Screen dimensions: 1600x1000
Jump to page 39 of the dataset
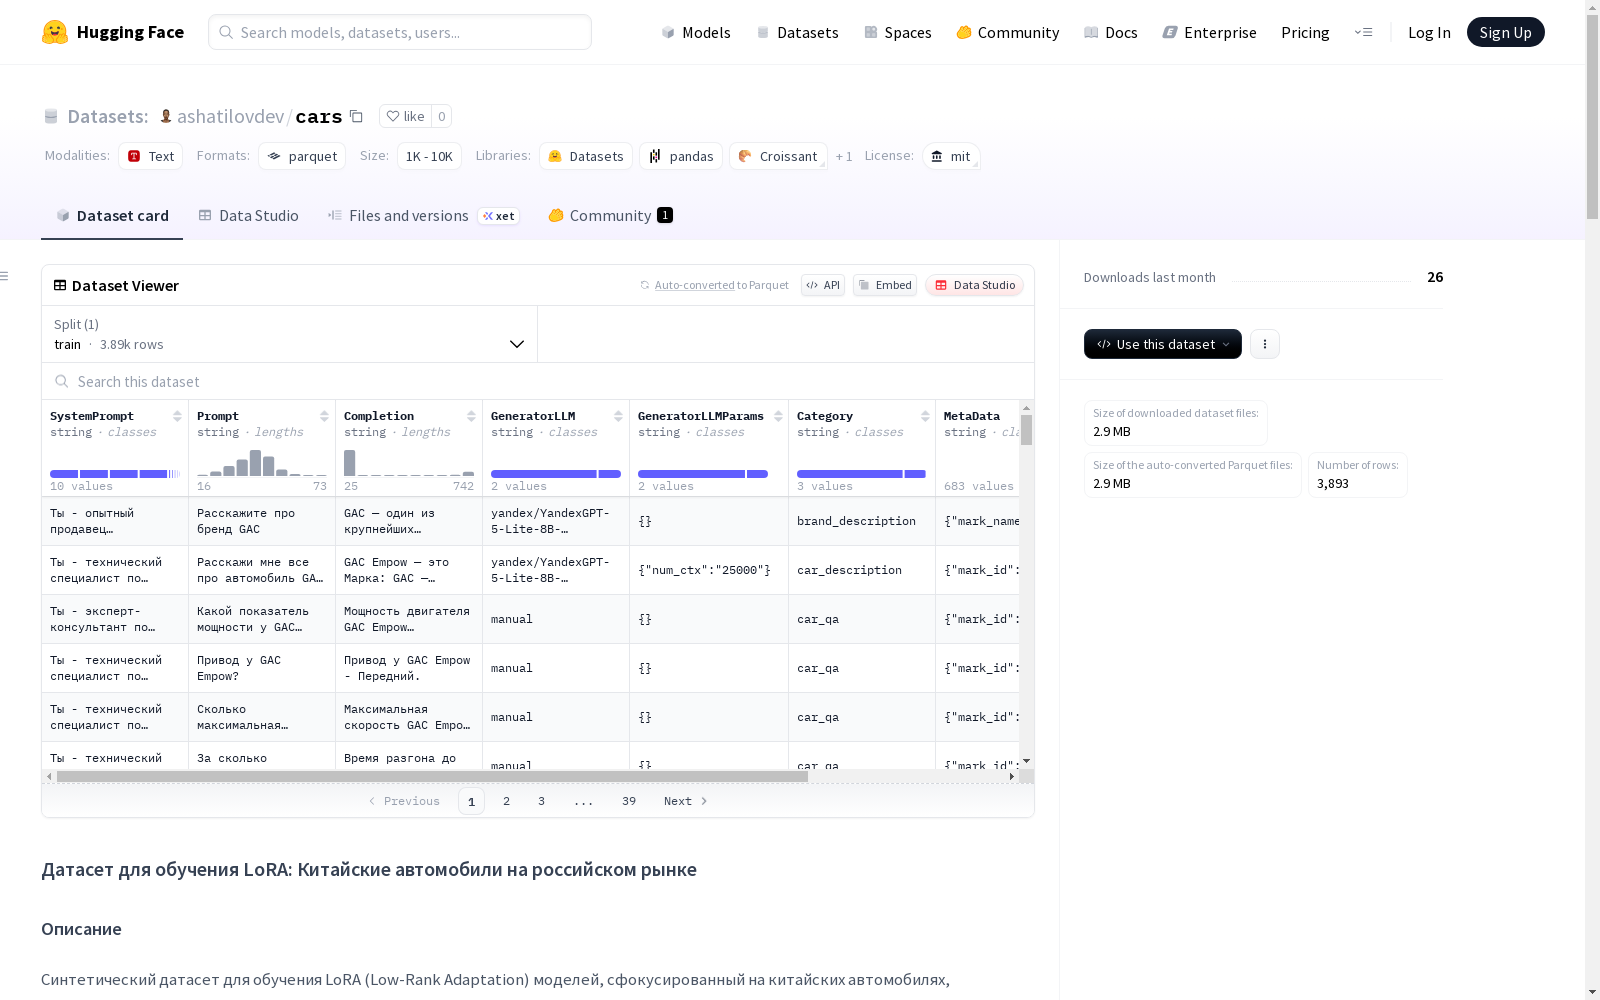pos(629,801)
